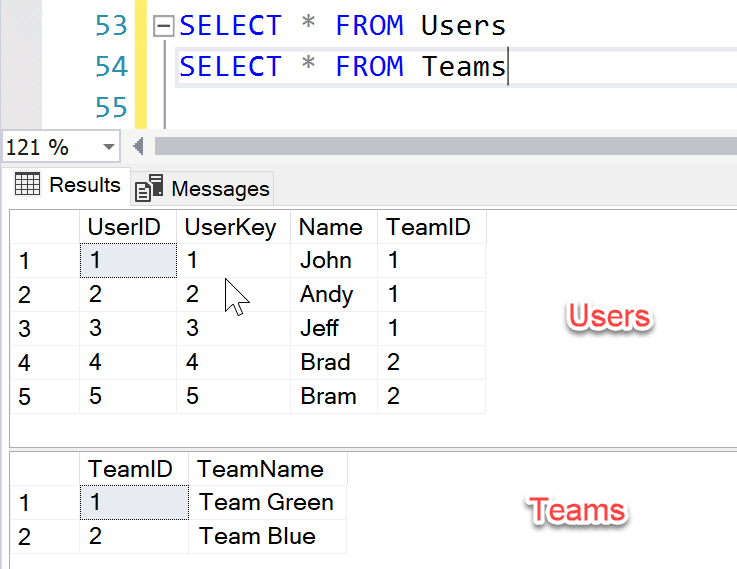Open the Messages tab
Viewport: 737px width, 569px height.
coord(219,188)
